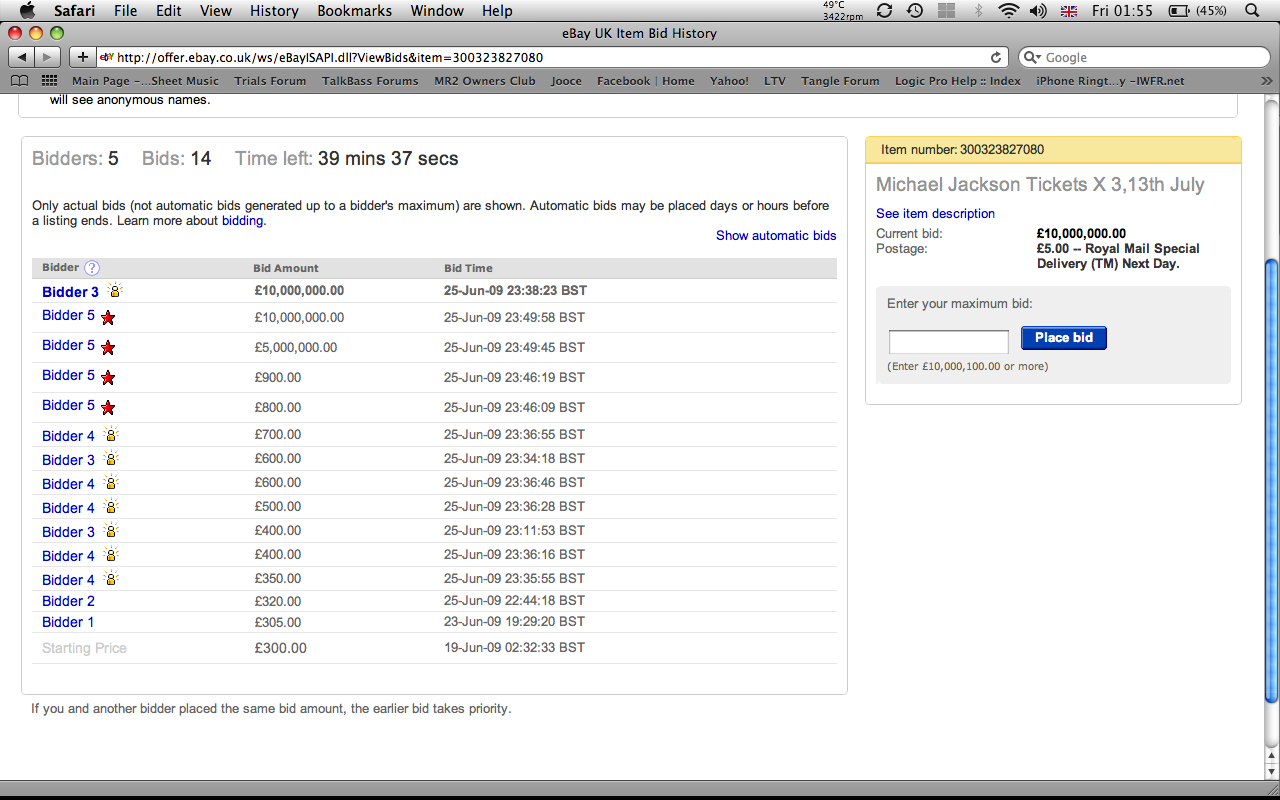Open the iPhone Ringtone IWFR.net bookmark

[x=1110, y=81]
